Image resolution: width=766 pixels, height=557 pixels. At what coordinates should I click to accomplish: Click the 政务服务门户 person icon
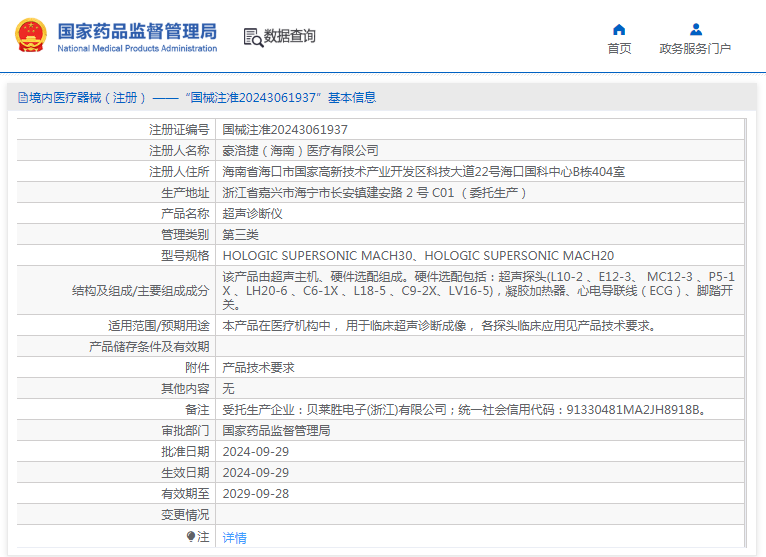point(696,30)
